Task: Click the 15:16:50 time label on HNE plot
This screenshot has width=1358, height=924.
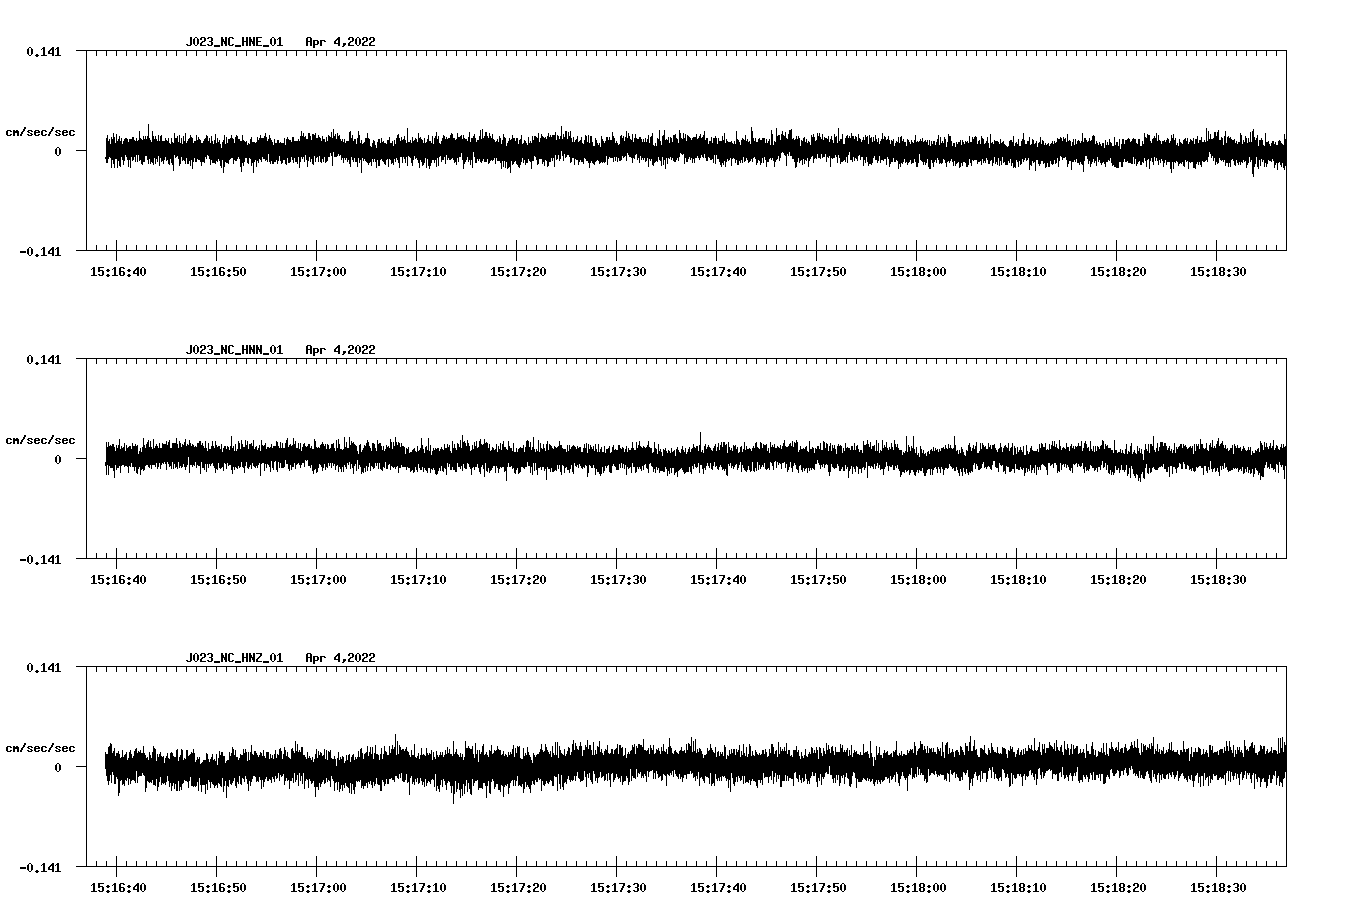Action: [218, 272]
